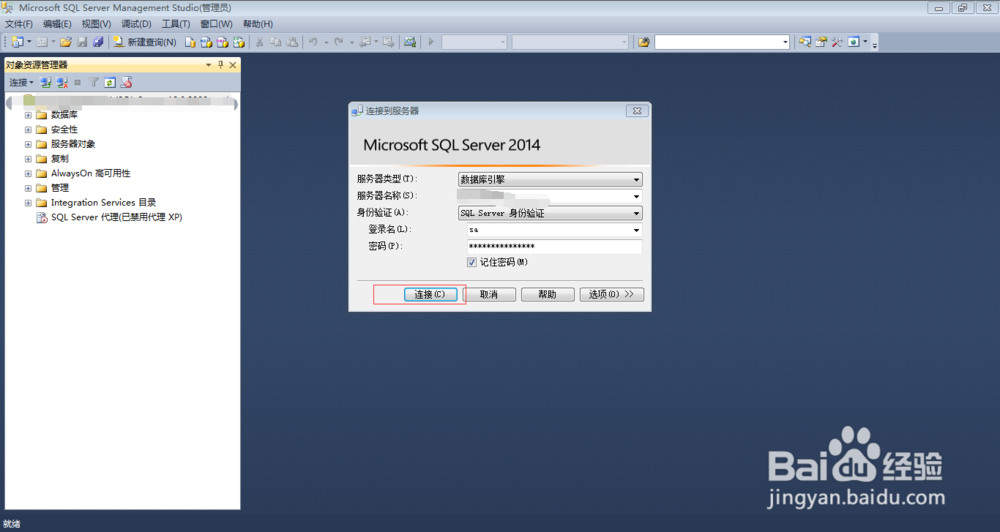
Task: Click the Stop square icon in Object Explorer
Action: [78, 82]
